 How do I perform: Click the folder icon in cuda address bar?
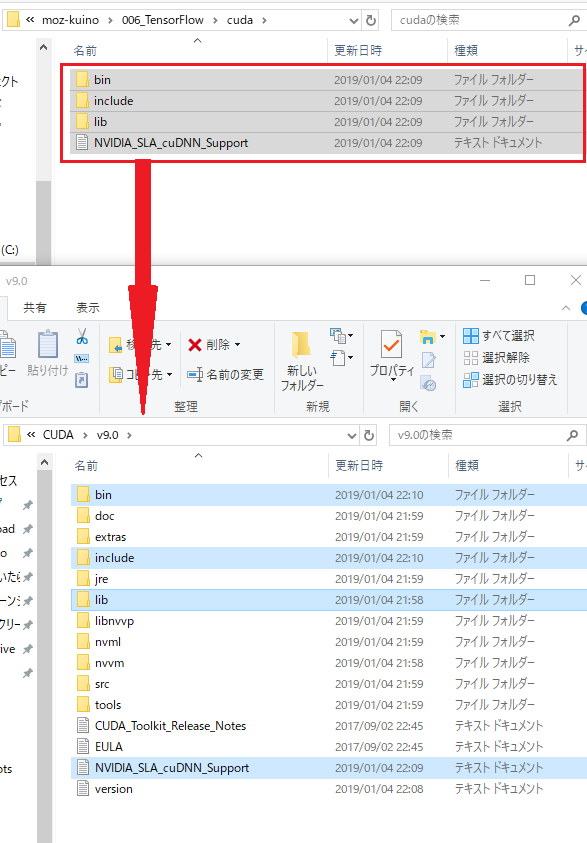pyautogui.click(x=14, y=20)
